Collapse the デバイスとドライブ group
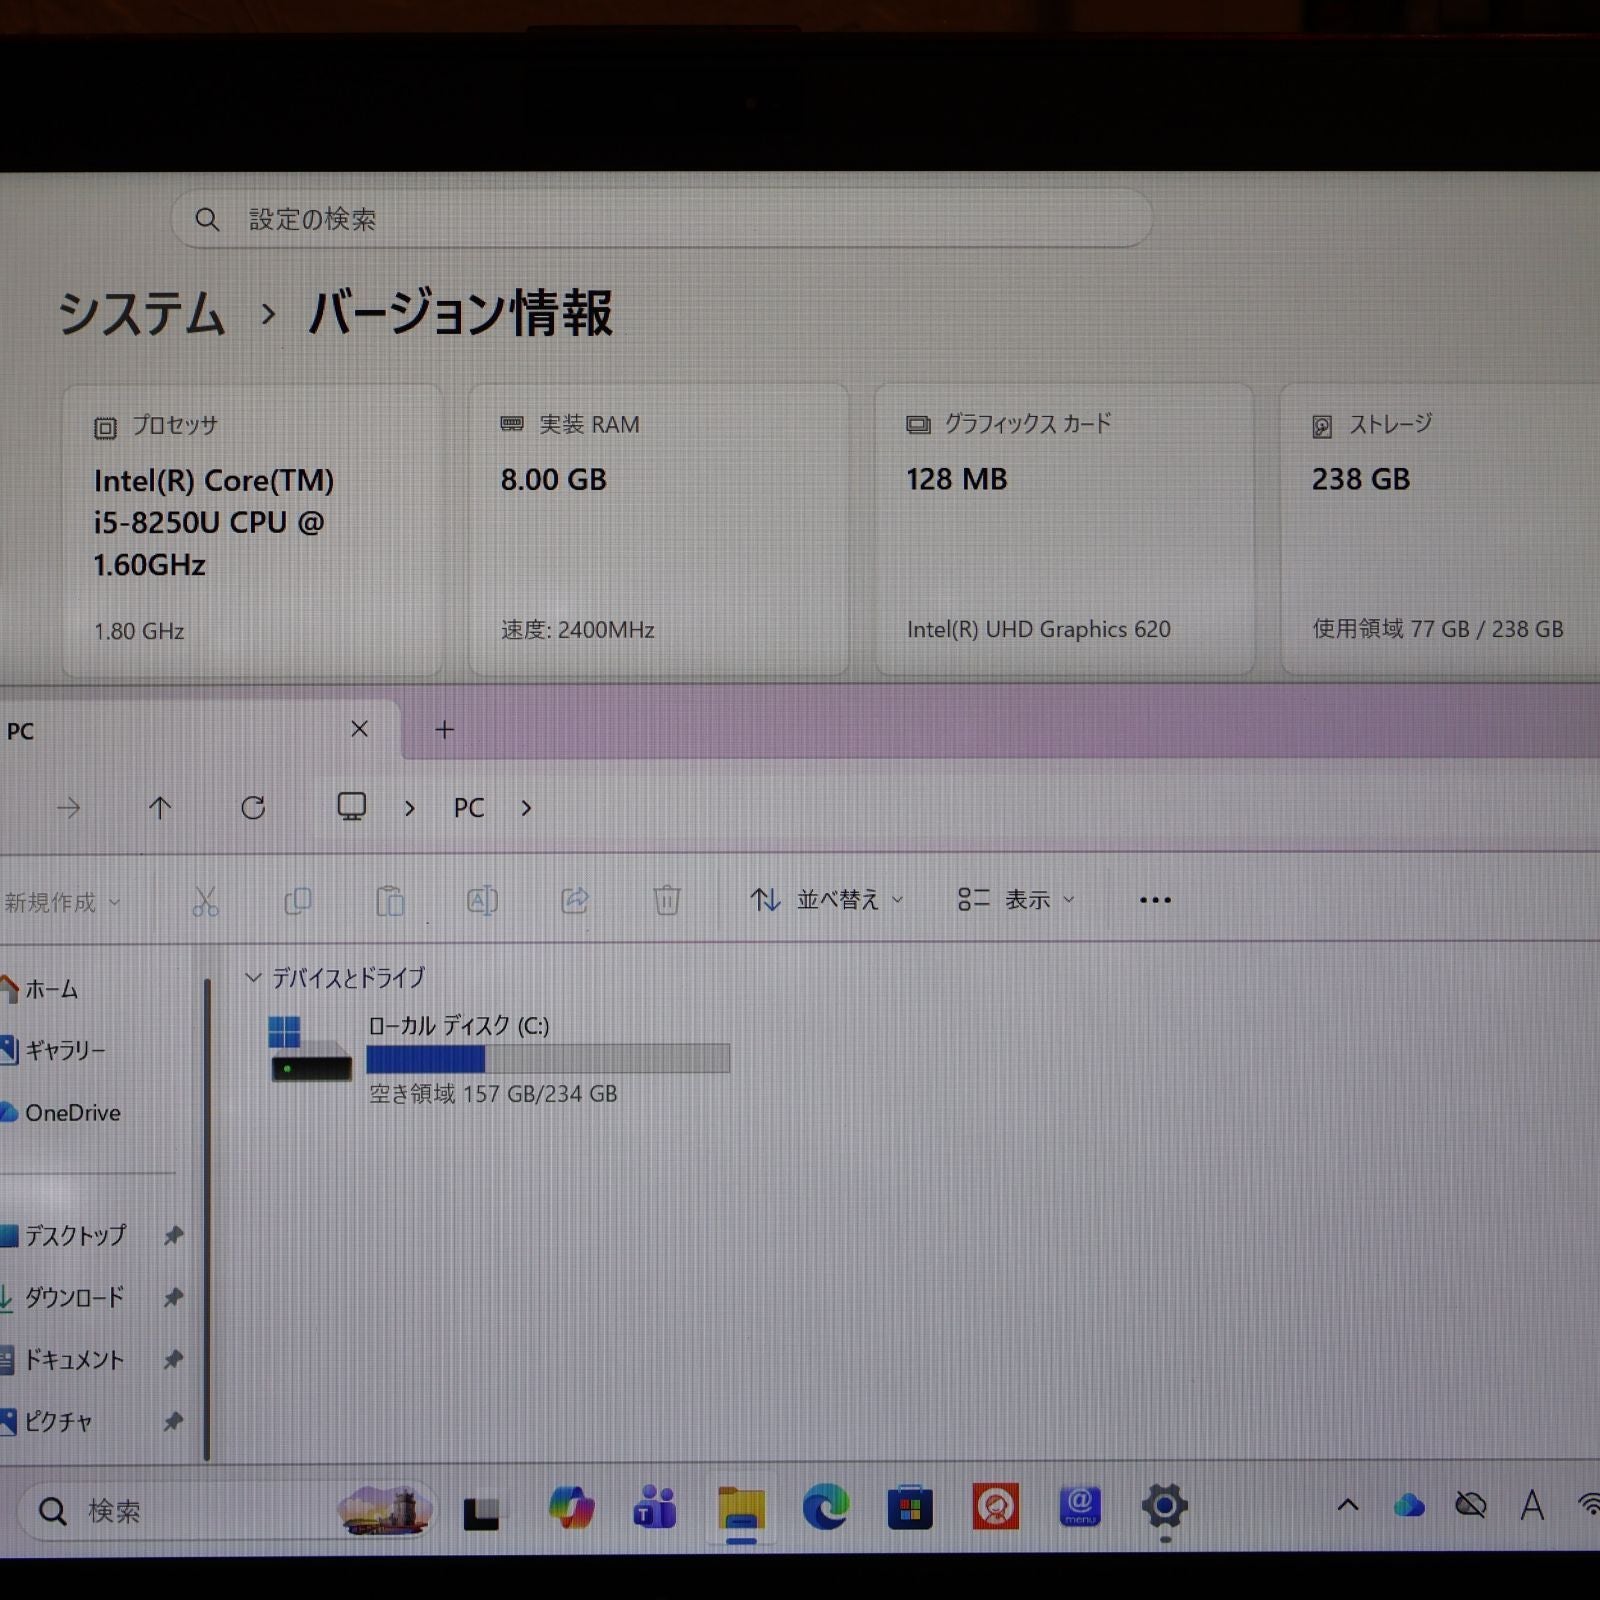The image size is (1600, 1600). pyautogui.click(x=253, y=977)
